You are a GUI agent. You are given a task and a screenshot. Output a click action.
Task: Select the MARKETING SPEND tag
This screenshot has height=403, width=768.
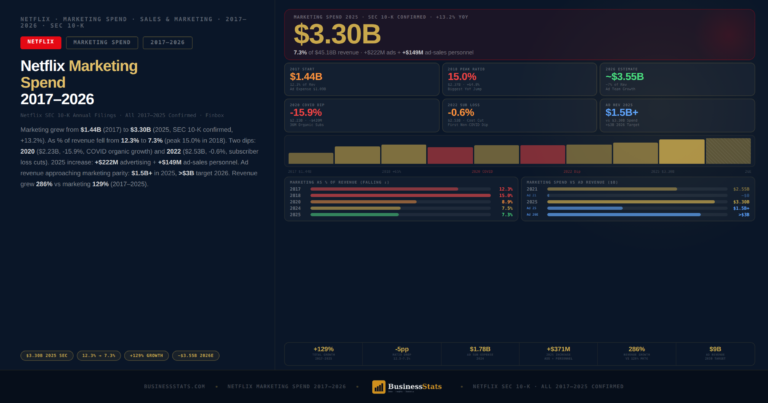pyautogui.click(x=102, y=43)
